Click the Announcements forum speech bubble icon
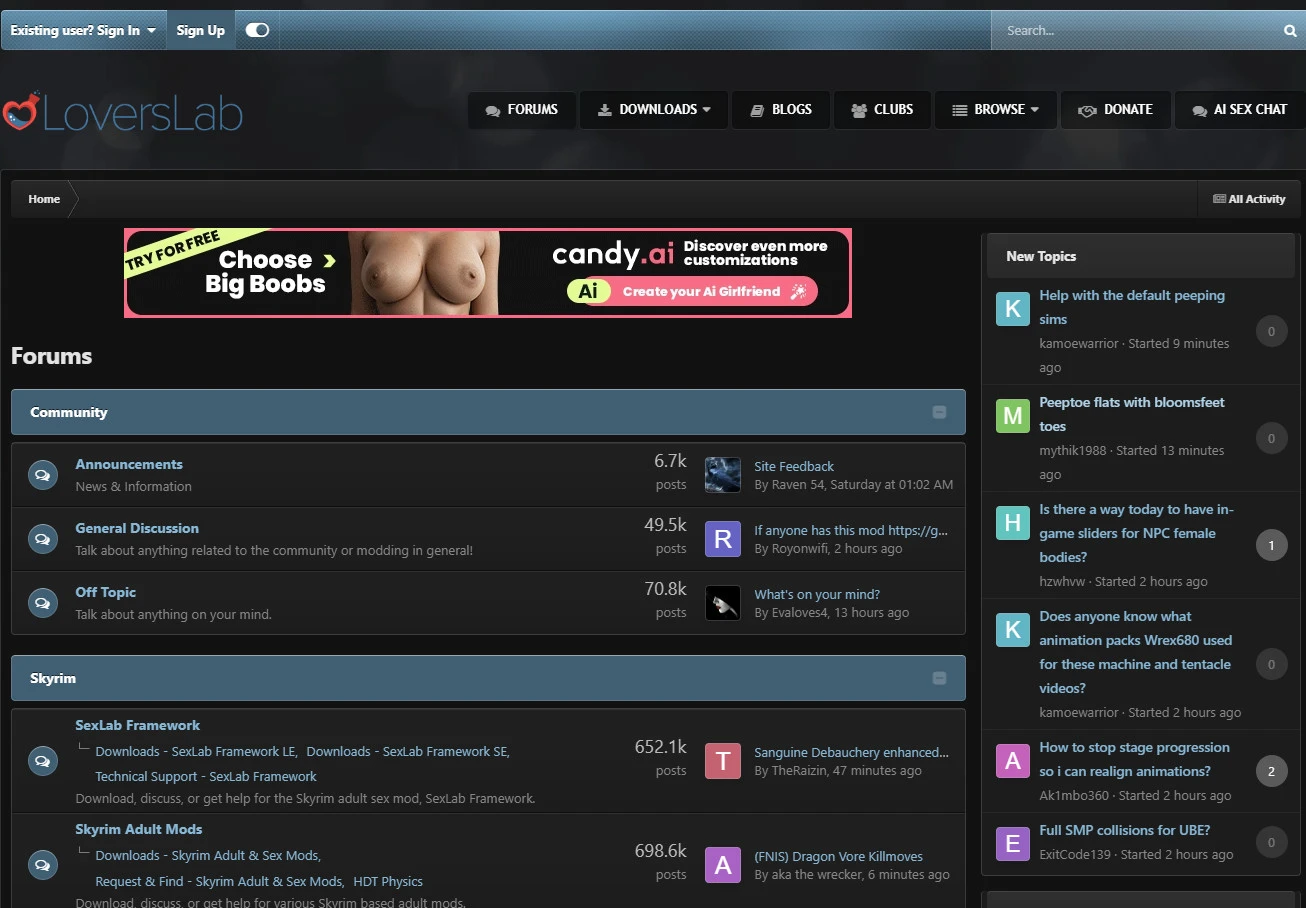The width and height of the screenshot is (1306, 908). click(x=42, y=475)
